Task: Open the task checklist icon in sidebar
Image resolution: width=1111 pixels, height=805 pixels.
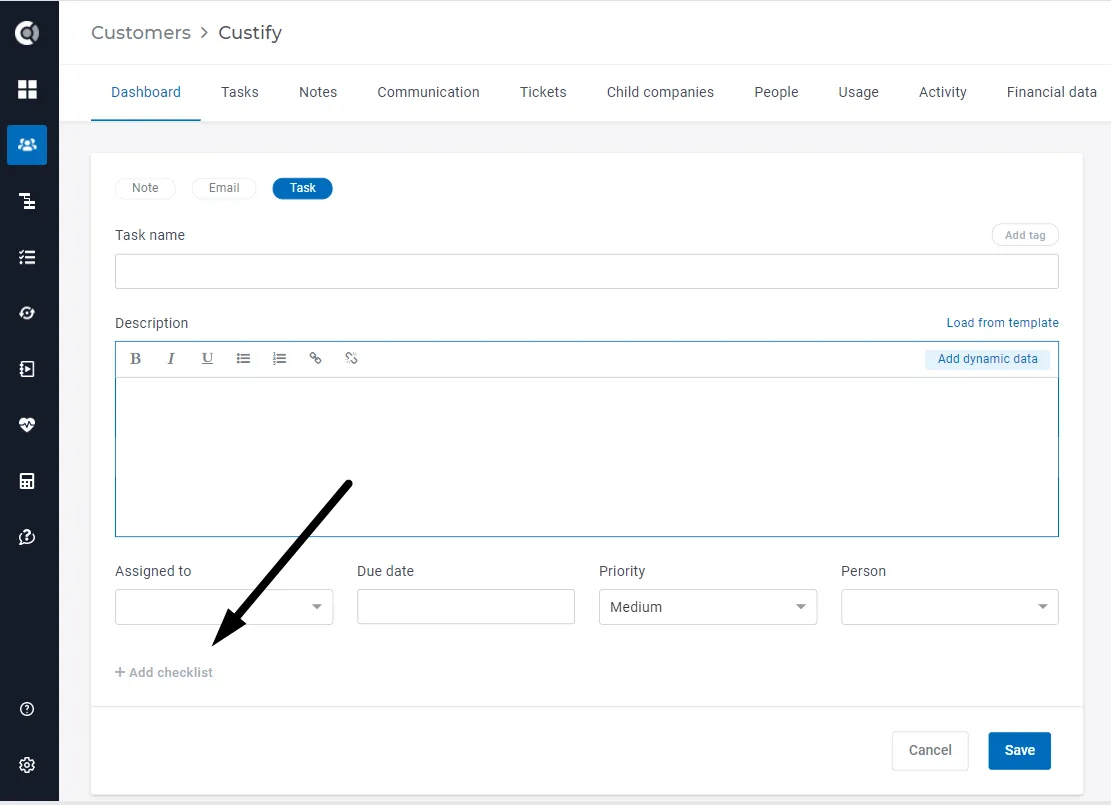Action: pos(27,257)
